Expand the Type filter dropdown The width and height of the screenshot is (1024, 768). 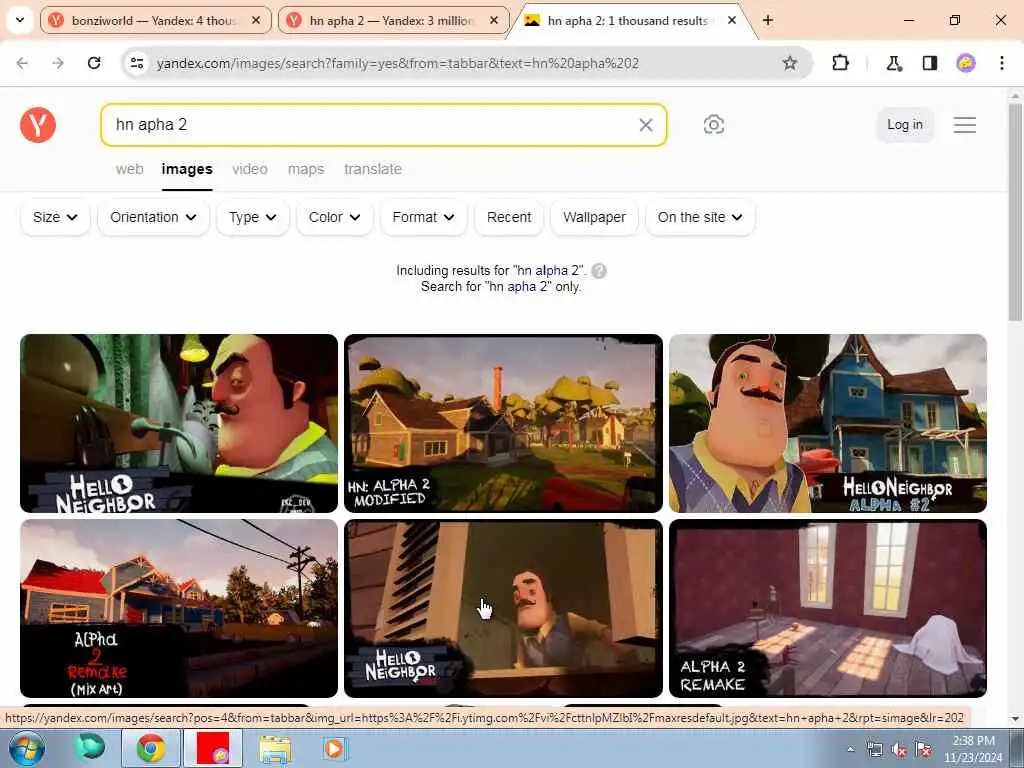pyautogui.click(x=252, y=217)
